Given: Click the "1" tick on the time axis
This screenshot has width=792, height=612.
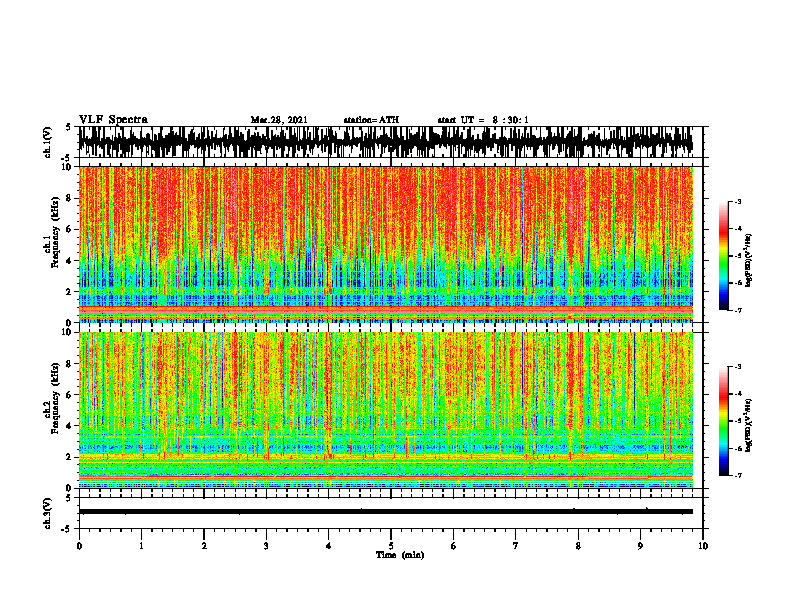Looking at the screenshot, I should (141, 546).
